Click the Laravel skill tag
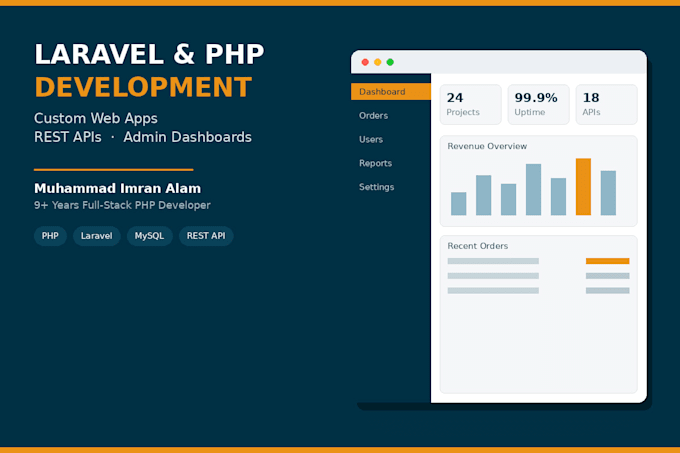 coord(97,236)
